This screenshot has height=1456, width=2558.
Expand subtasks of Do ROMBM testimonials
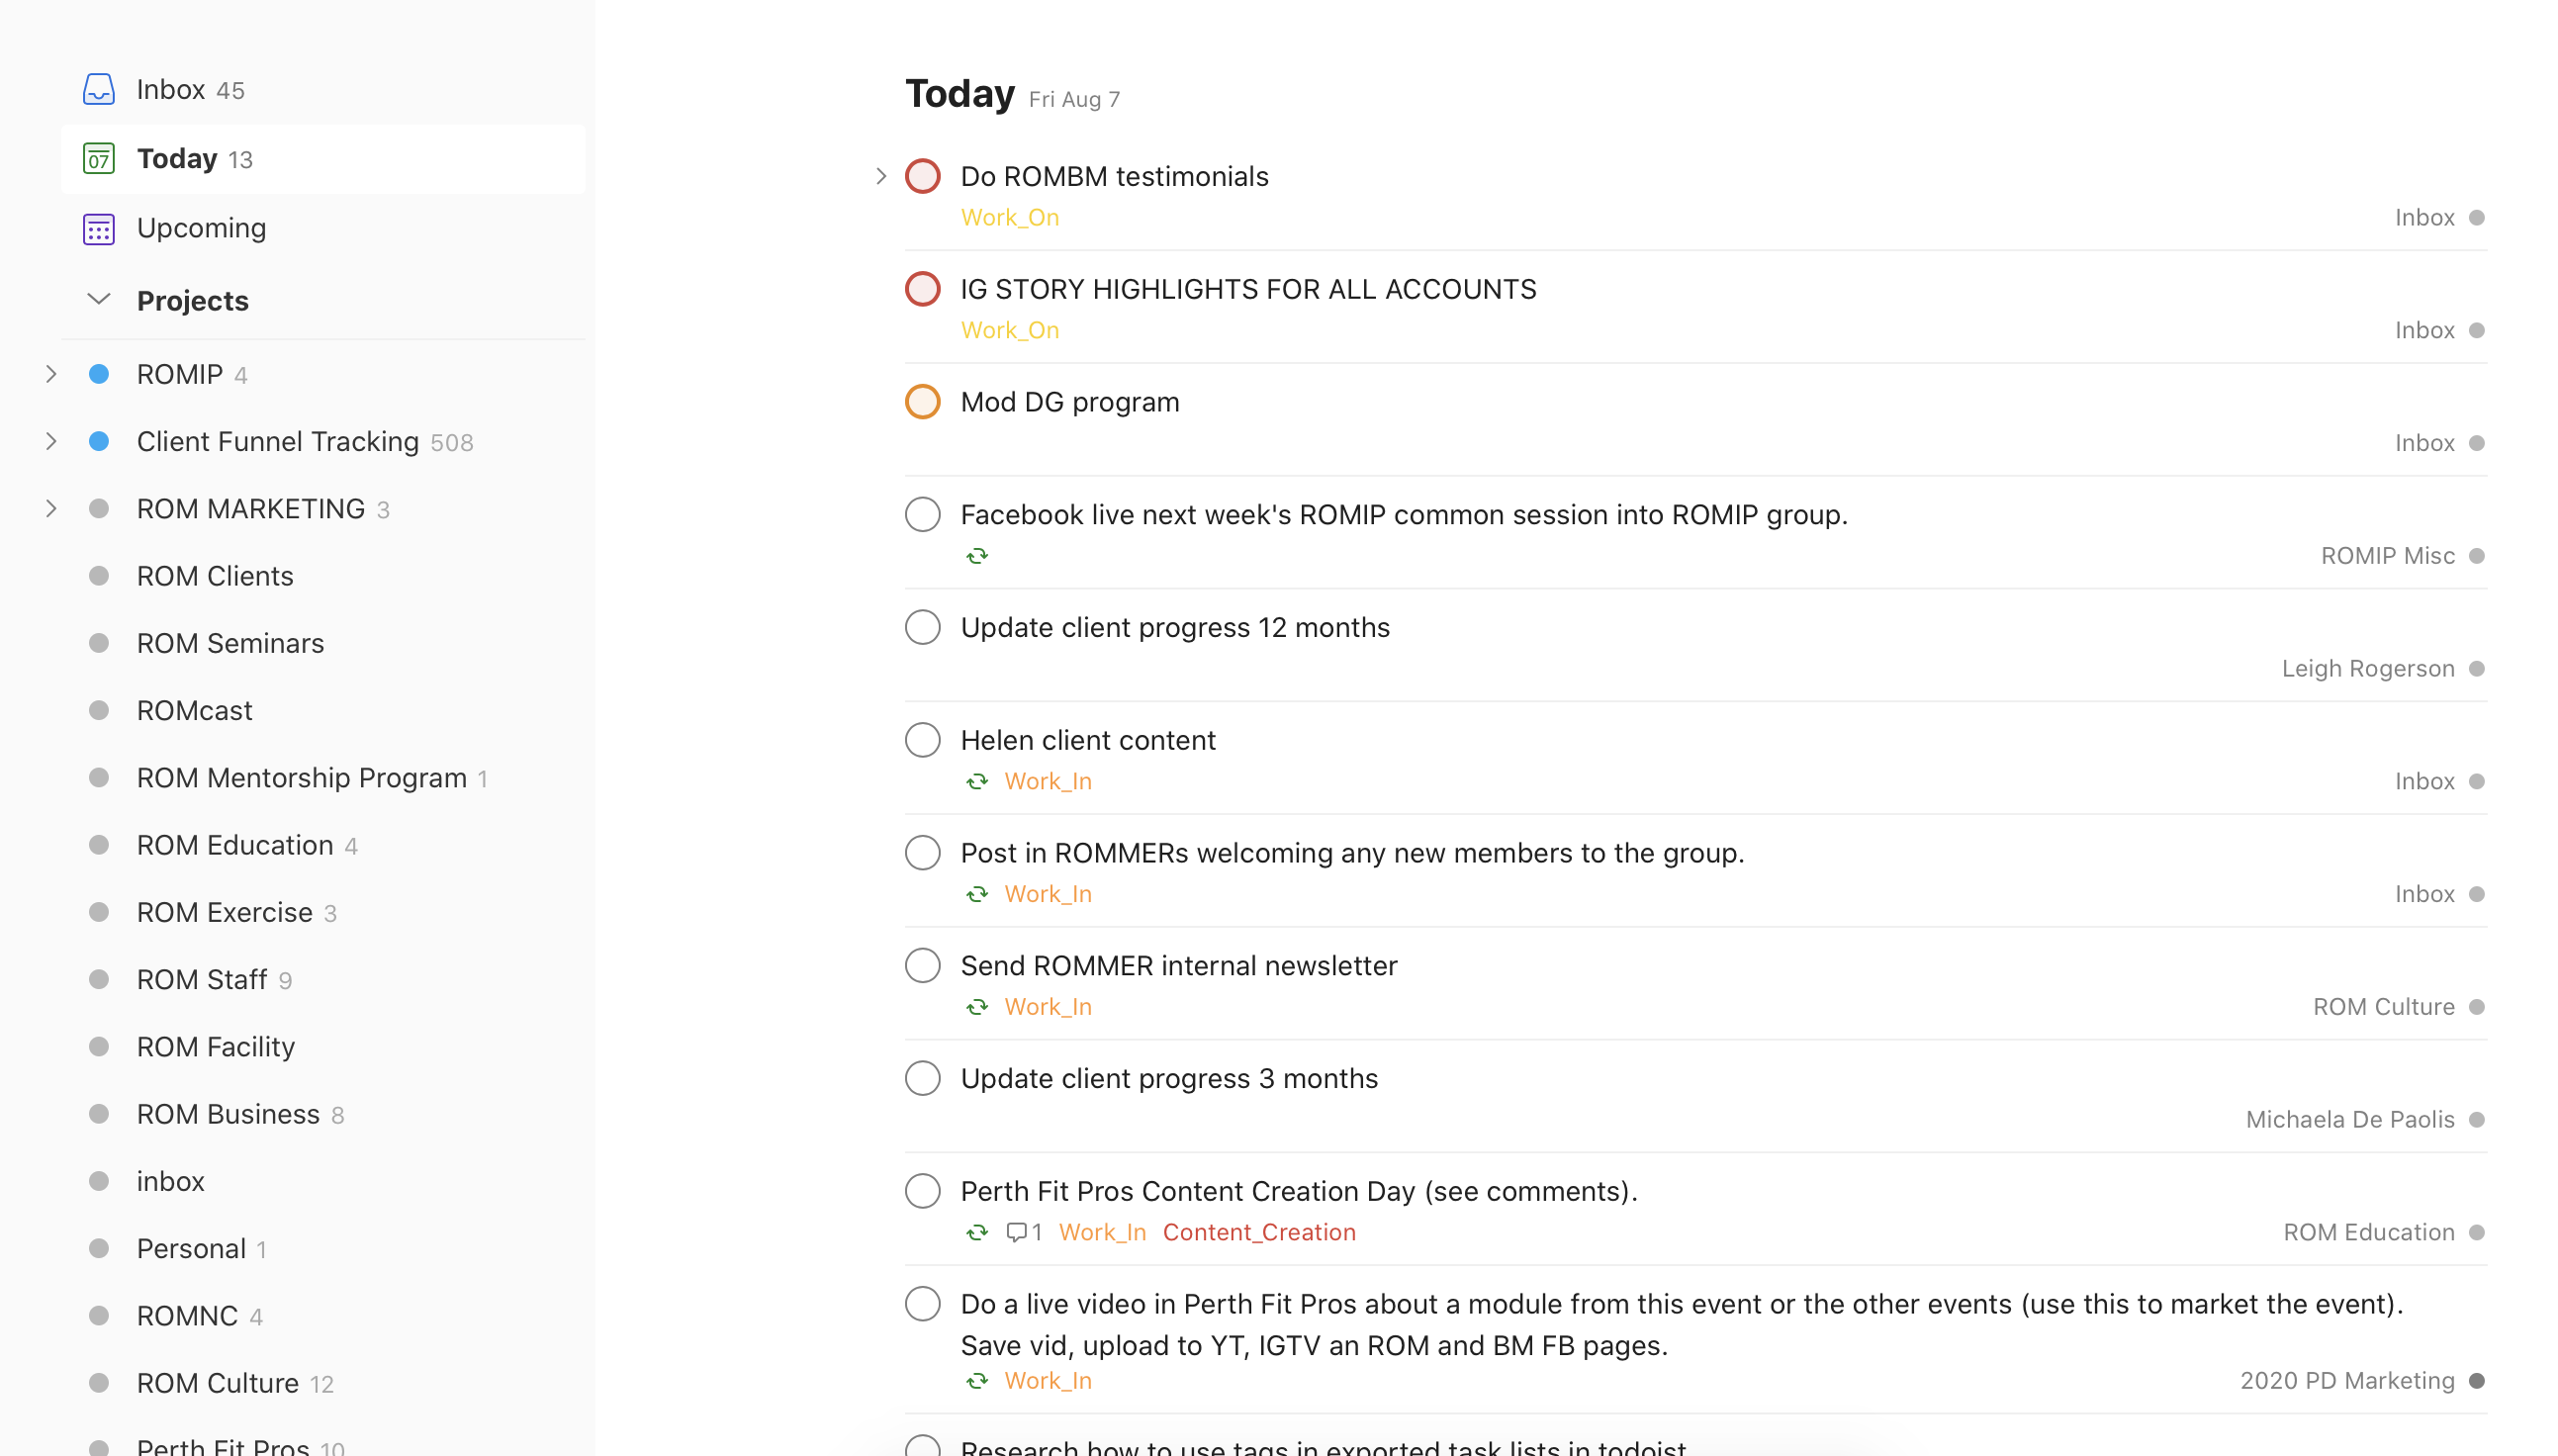coord(880,176)
